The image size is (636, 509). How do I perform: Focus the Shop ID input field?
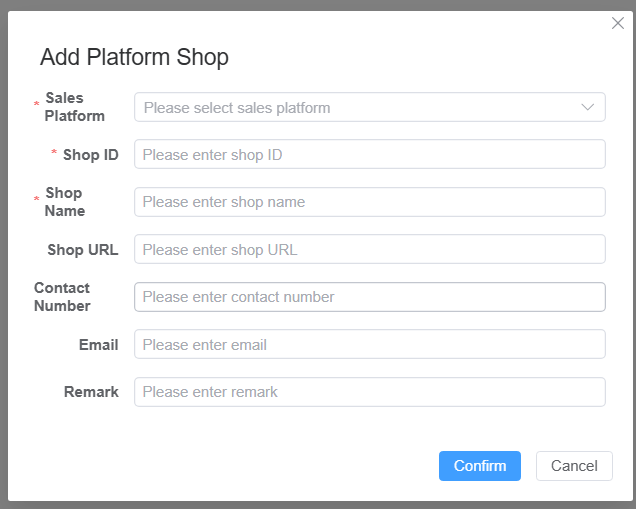tap(369, 155)
